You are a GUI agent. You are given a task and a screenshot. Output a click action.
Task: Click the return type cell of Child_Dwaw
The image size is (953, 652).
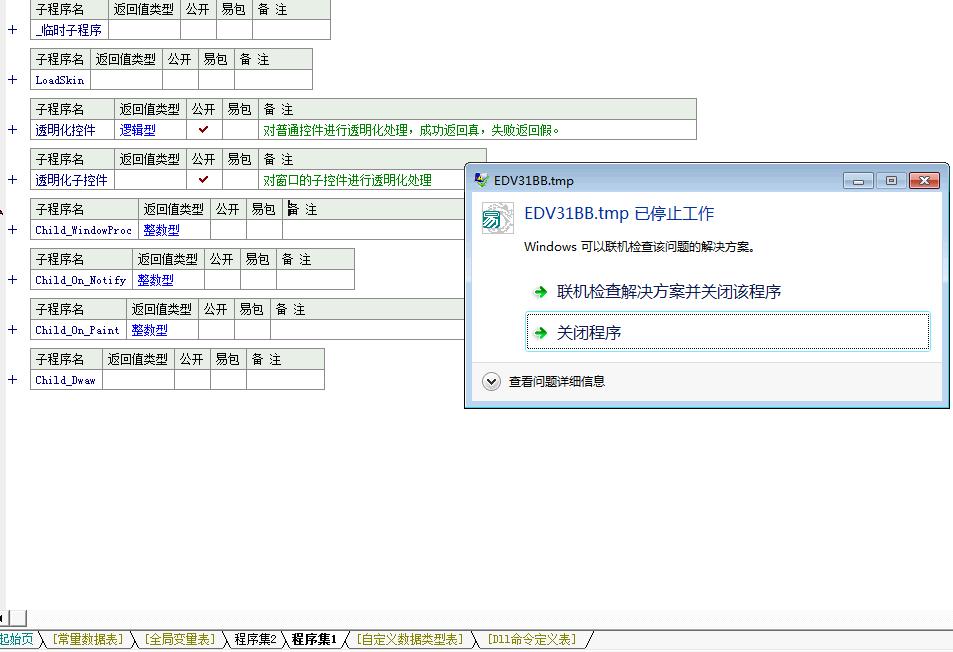(x=139, y=380)
